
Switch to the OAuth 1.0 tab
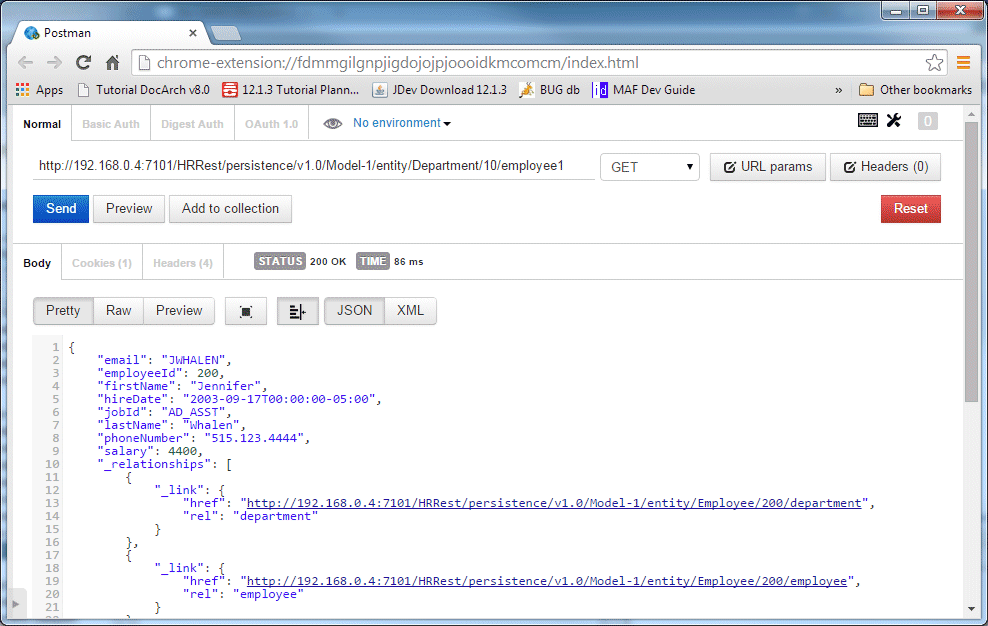point(272,124)
